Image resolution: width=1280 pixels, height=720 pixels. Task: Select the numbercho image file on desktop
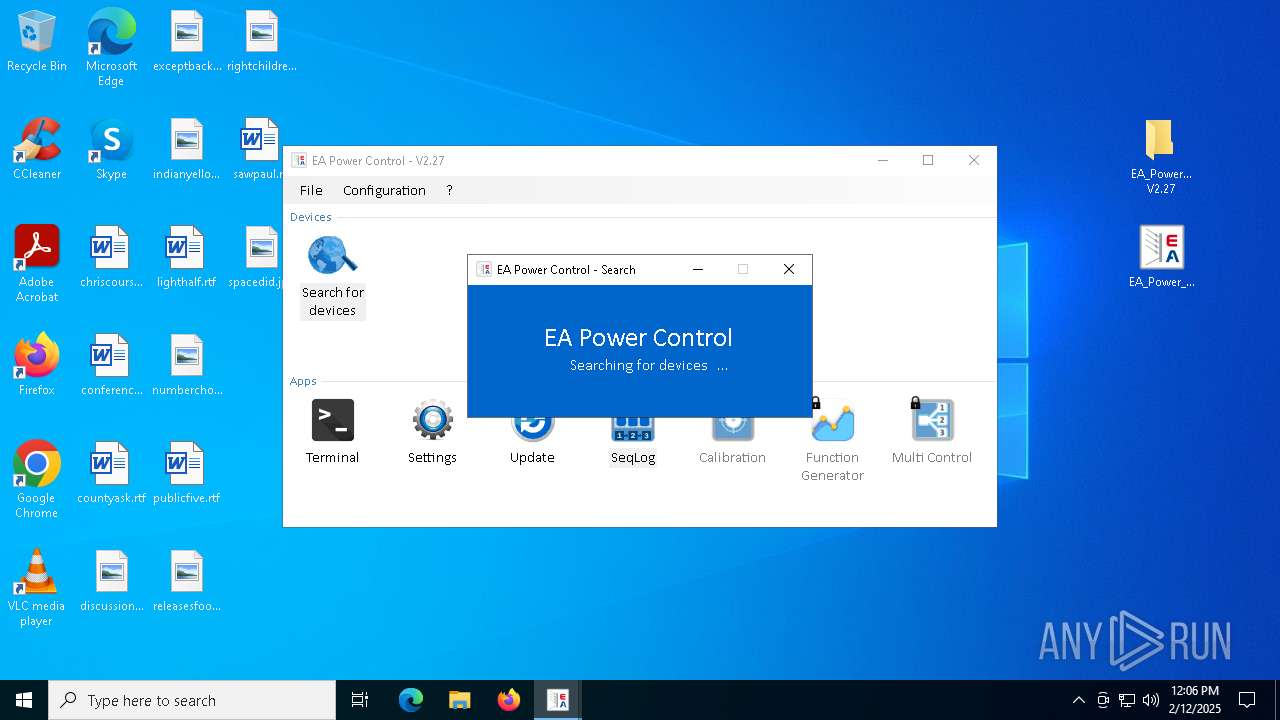pos(187,364)
